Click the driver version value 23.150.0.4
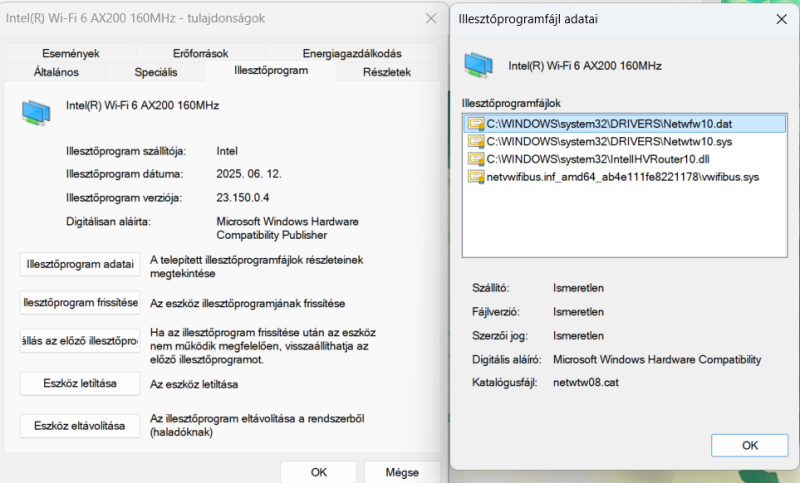Viewport: 800px width, 483px height. pyautogui.click(x=243, y=197)
